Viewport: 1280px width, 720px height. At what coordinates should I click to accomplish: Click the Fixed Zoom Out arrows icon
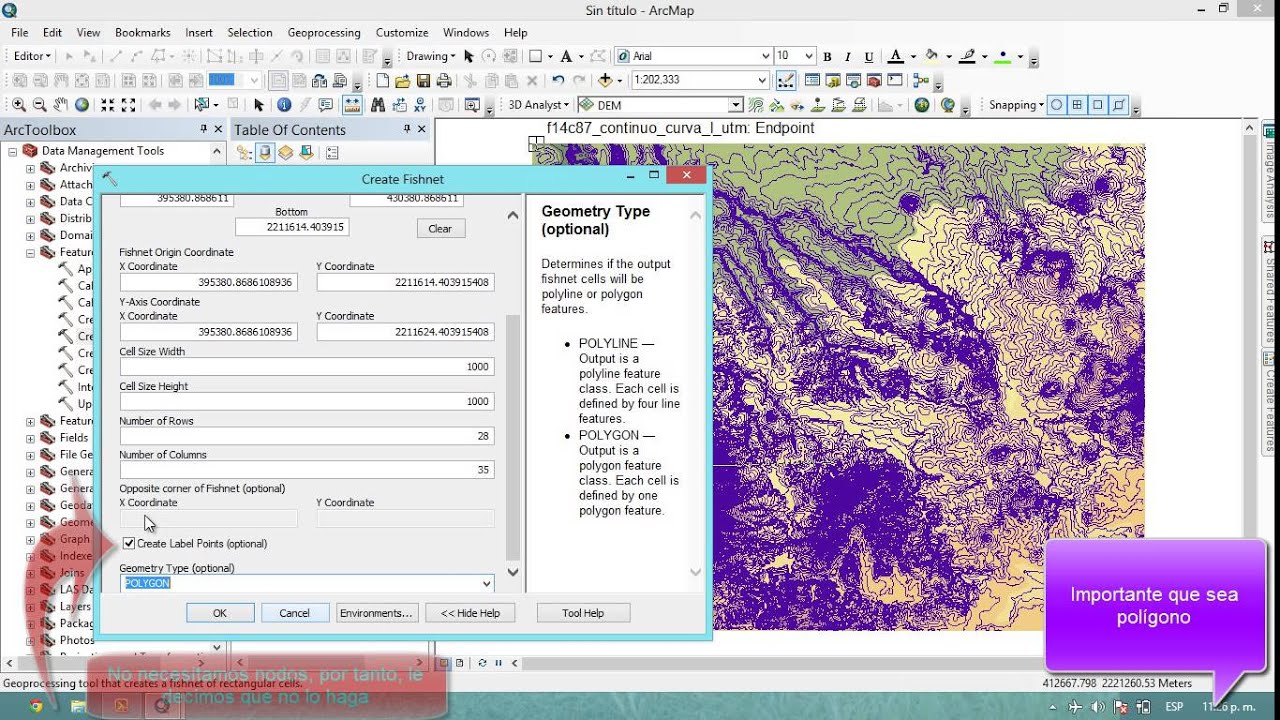(128, 104)
